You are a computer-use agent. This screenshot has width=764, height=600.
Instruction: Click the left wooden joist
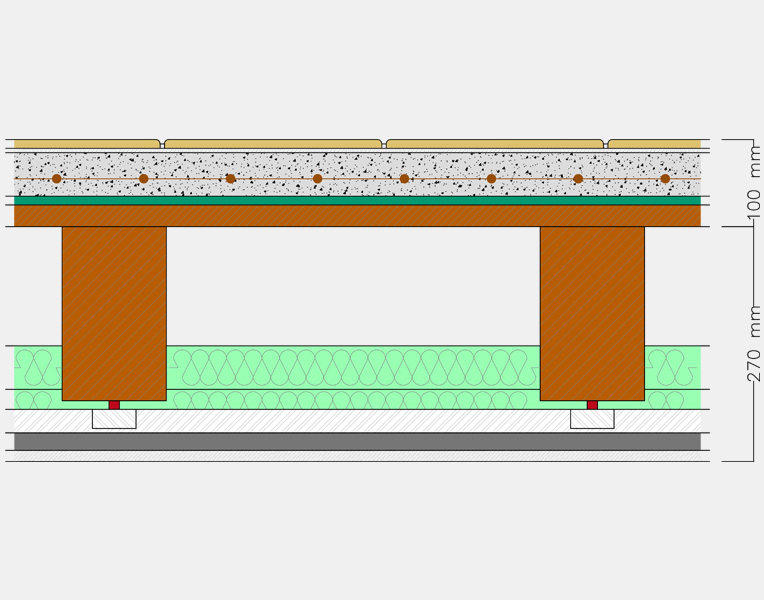[114, 313]
